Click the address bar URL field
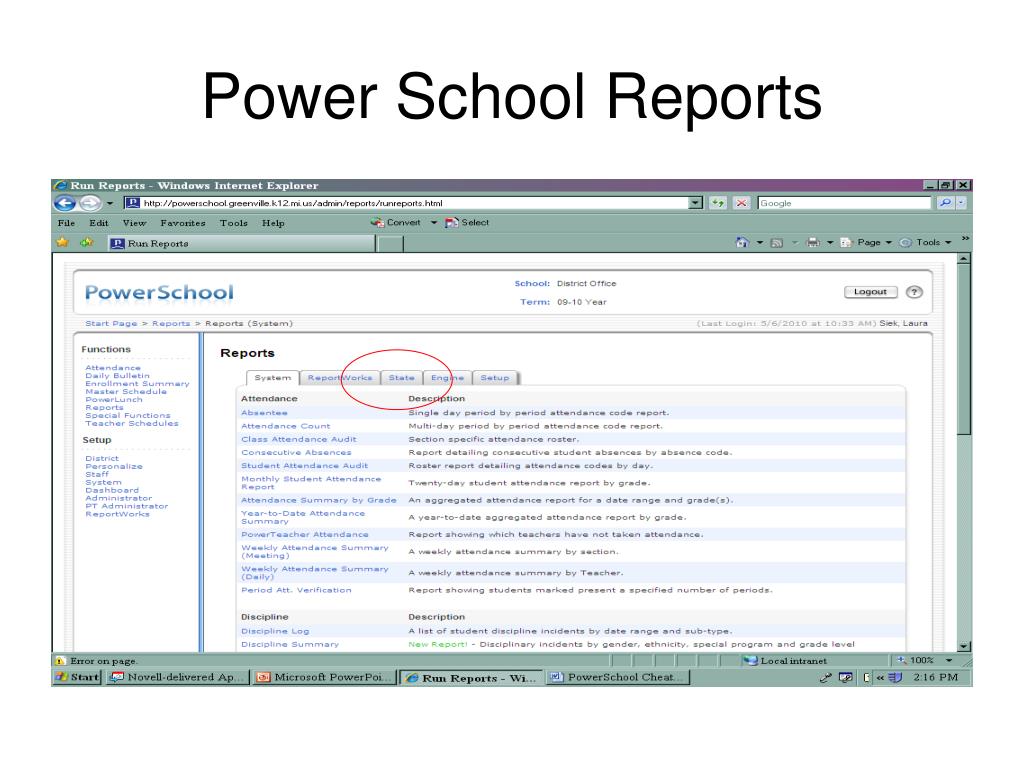Screen dimensions: 1024x768 (x=407, y=203)
